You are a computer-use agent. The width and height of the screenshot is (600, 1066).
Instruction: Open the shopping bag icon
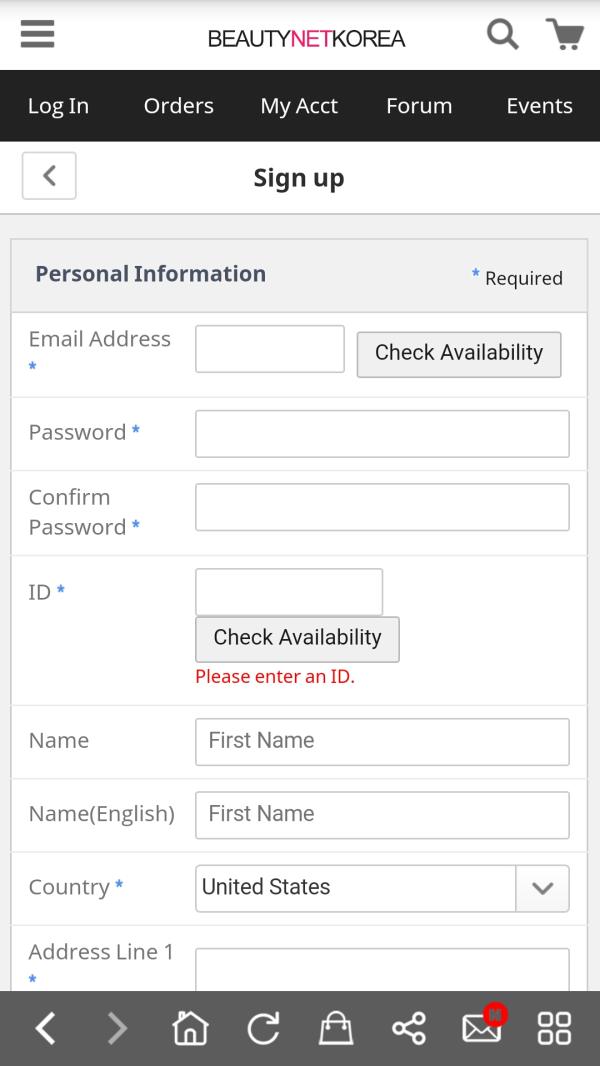pos(336,1027)
